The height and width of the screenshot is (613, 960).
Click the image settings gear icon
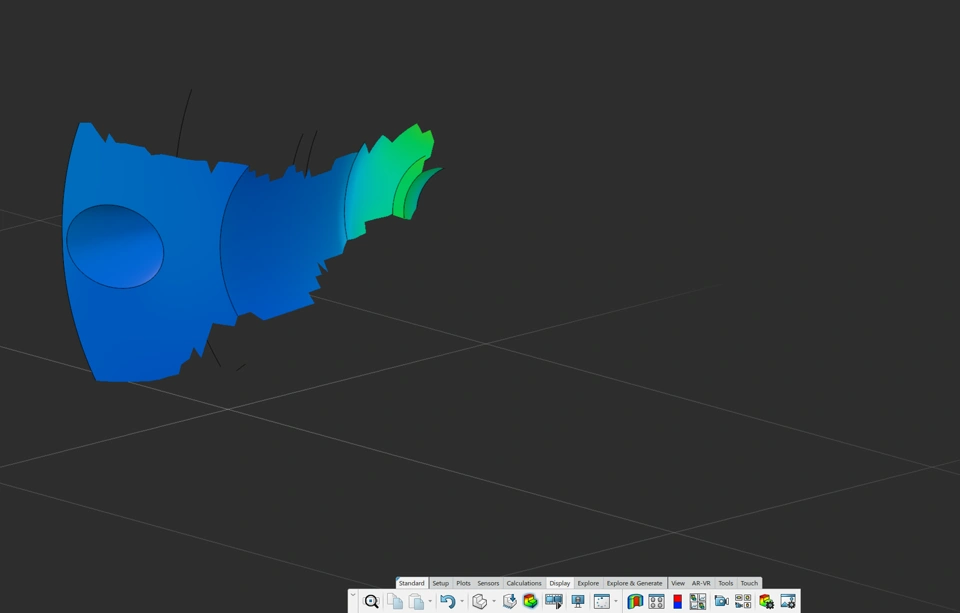788,601
